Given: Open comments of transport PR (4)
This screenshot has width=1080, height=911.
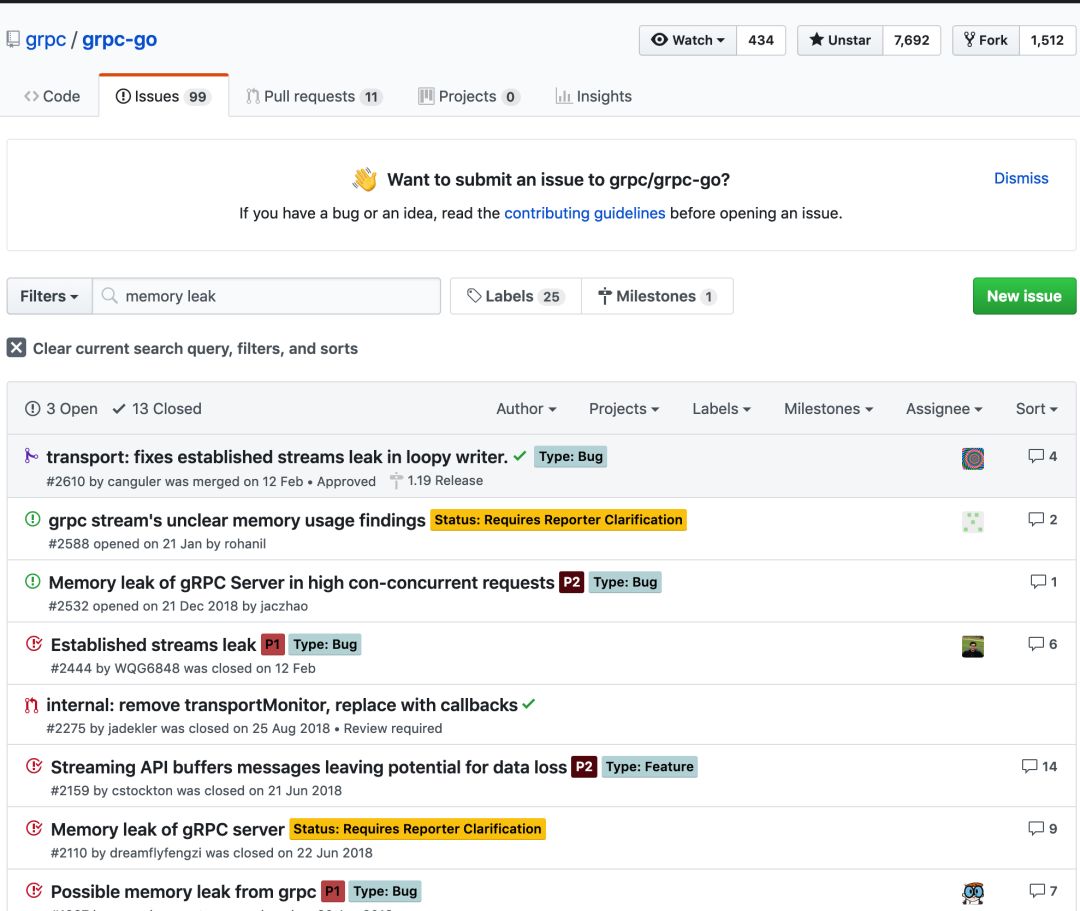Looking at the screenshot, I should pos(1043,456).
